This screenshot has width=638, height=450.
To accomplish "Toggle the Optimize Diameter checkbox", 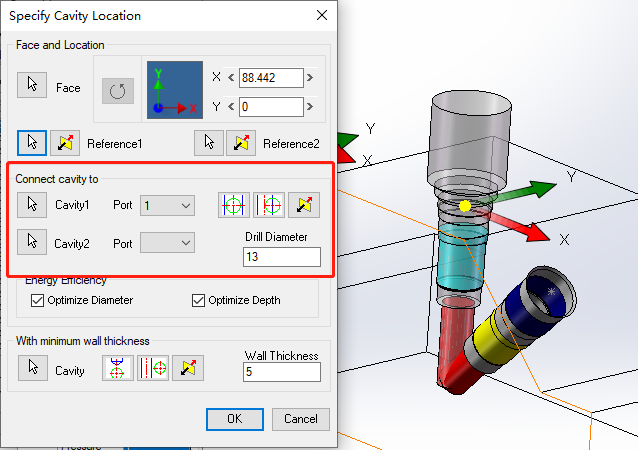I will (x=37, y=300).
